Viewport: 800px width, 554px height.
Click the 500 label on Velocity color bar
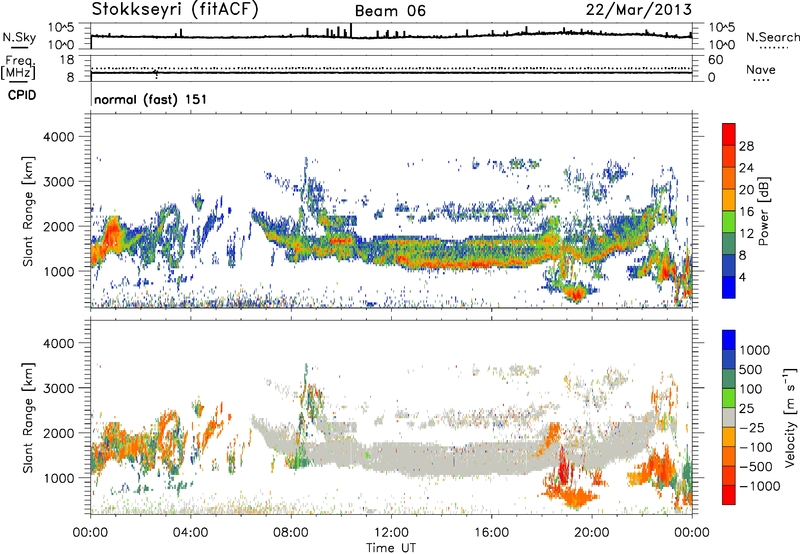[751, 369]
